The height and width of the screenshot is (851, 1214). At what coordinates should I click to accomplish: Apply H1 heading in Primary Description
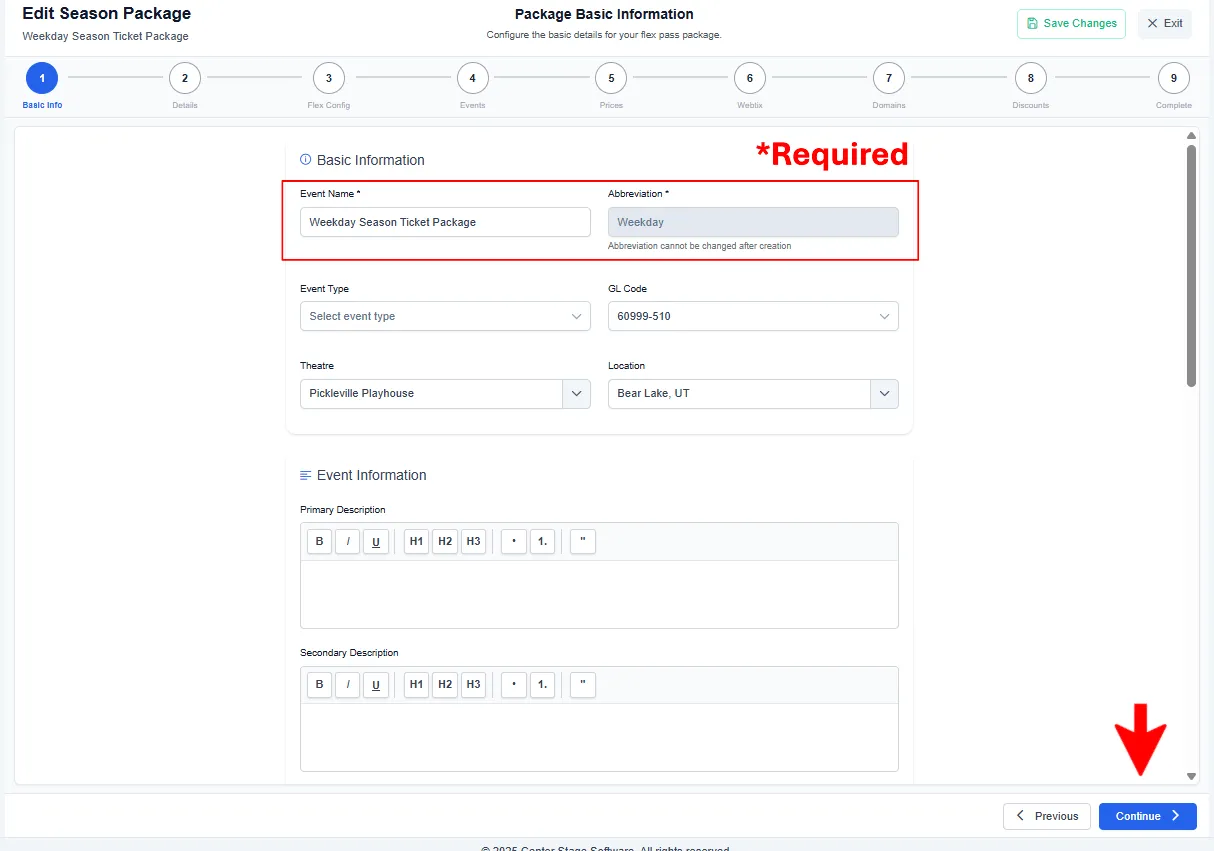click(416, 542)
